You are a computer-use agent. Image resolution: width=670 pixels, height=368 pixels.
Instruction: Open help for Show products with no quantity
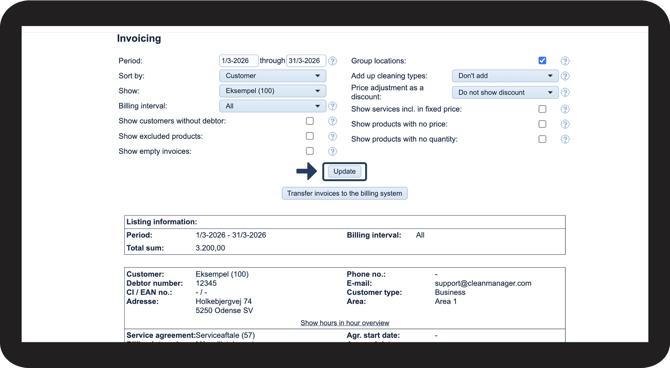pyautogui.click(x=565, y=139)
